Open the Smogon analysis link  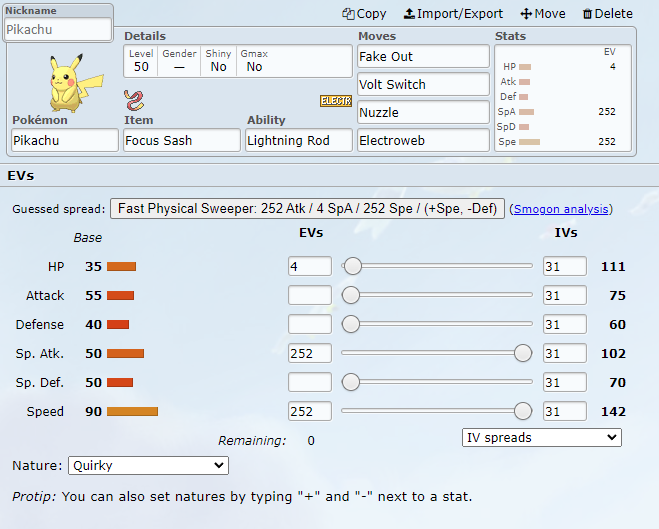coord(560,210)
